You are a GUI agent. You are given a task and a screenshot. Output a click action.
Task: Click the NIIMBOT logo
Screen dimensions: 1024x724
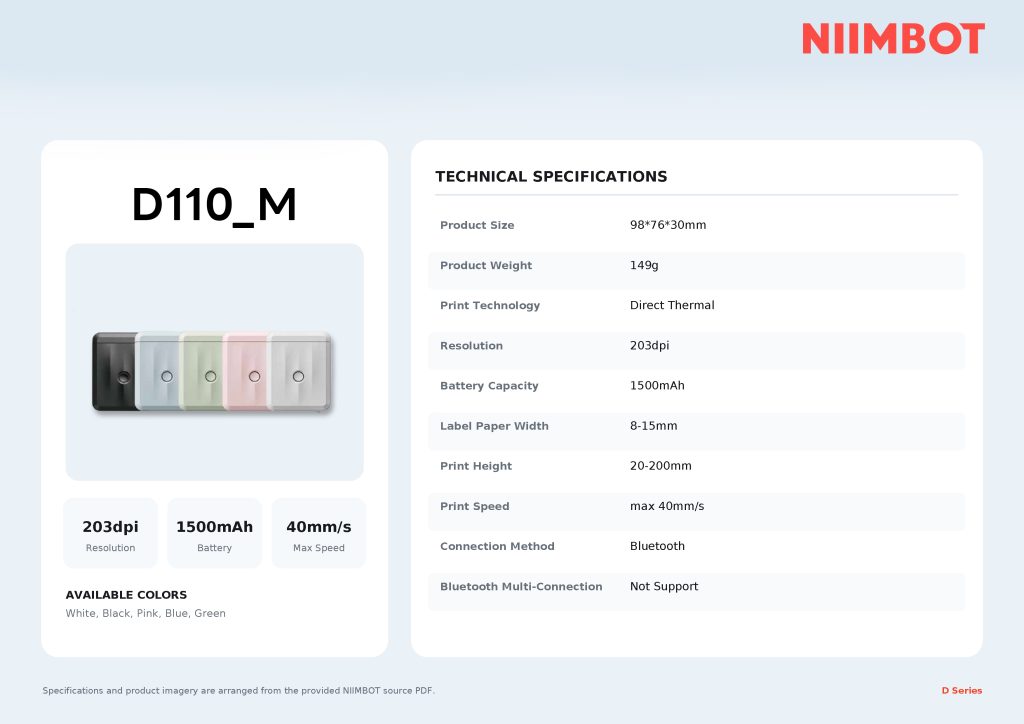(x=893, y=39)
